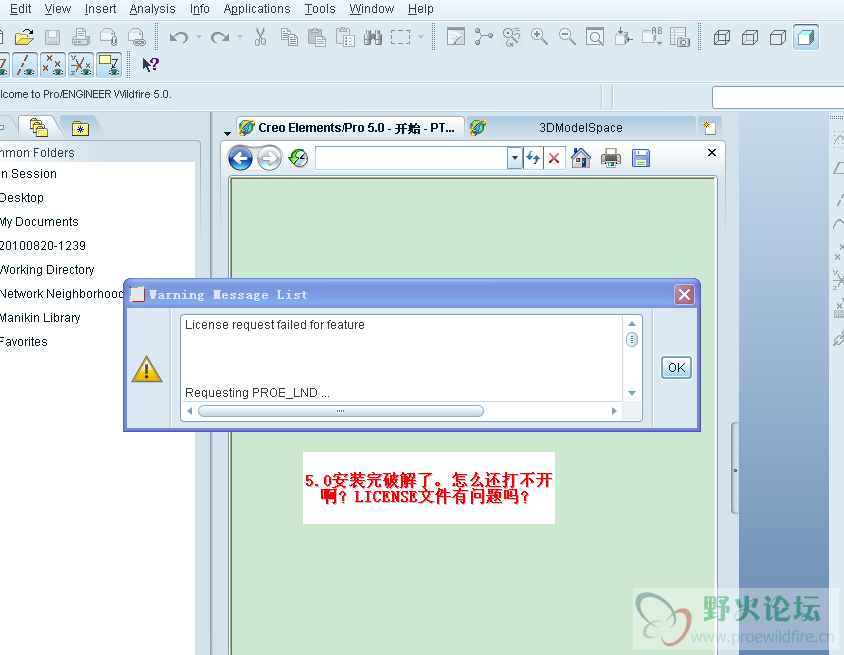Open the Tools menu
Viewport: 844px width, 655px height.
coord(320,9)
